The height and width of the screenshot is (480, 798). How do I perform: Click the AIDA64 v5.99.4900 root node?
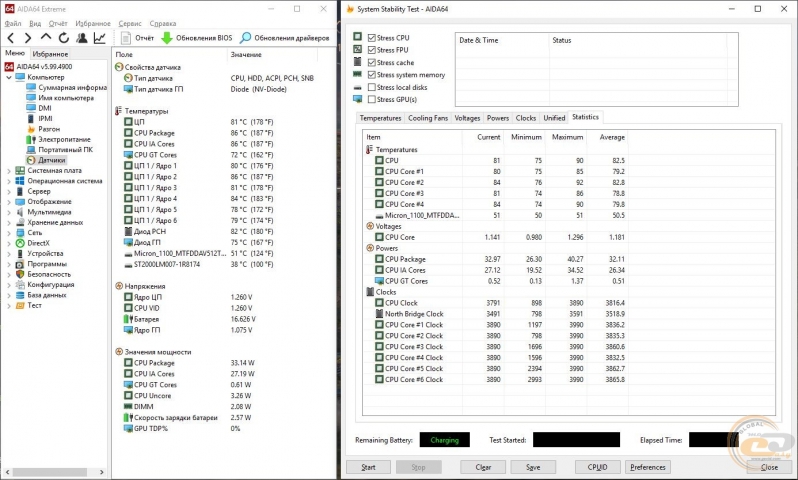coord(39,67)
